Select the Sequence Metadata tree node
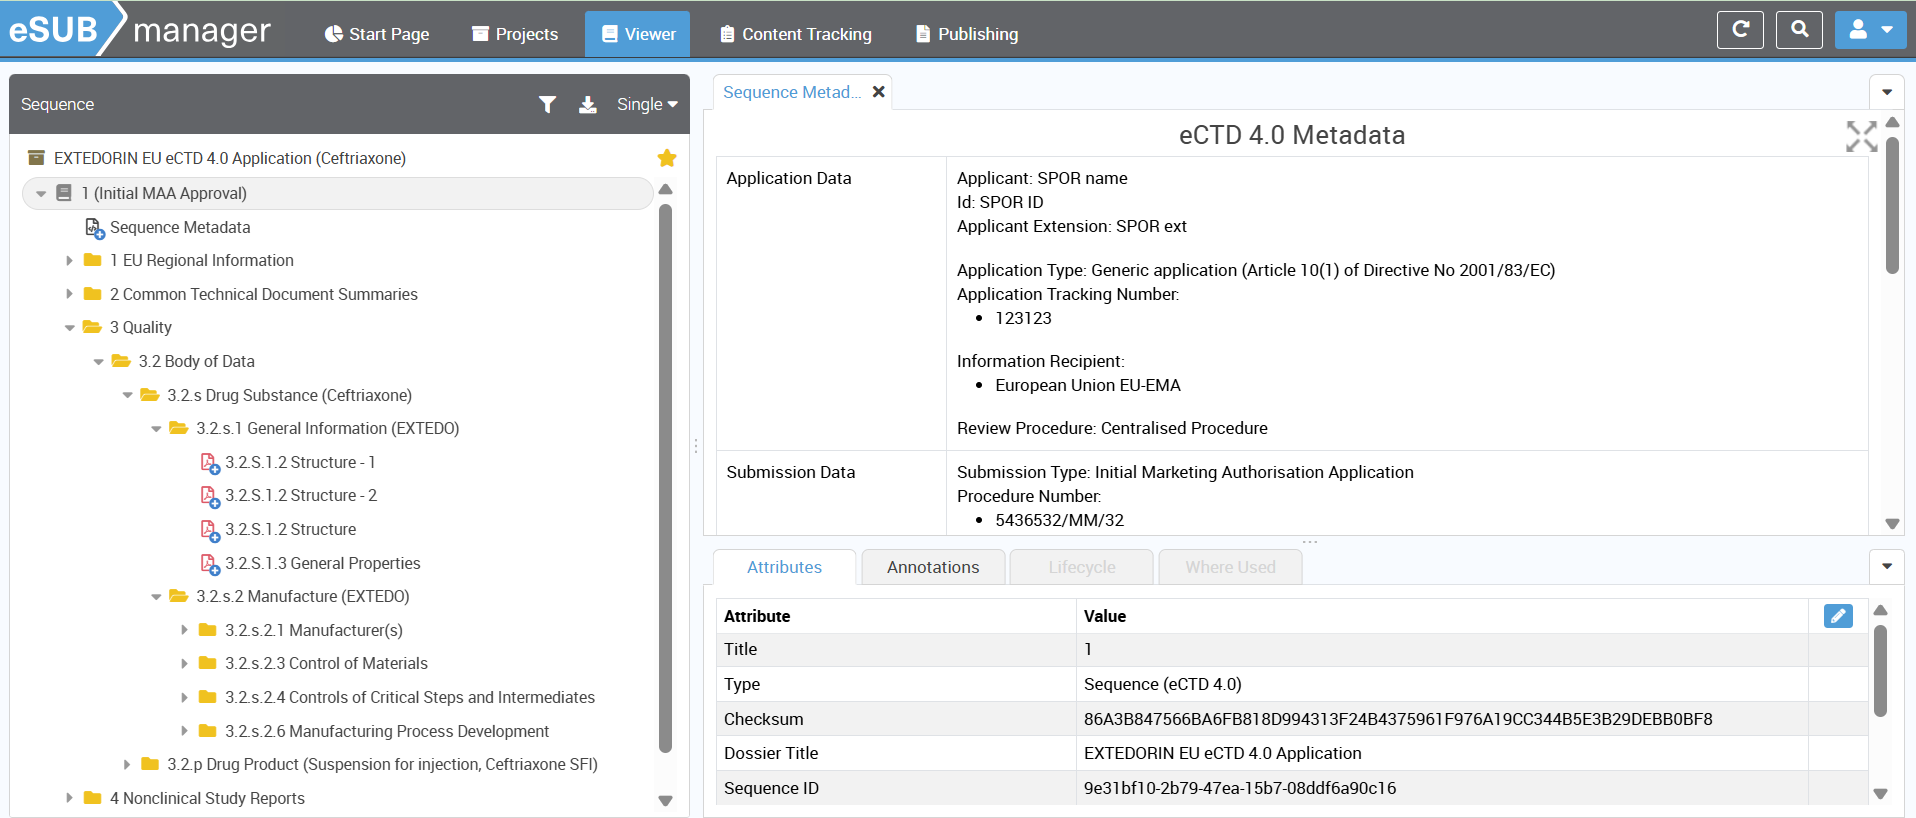The height and width of the screenshot is (818, 1916). tap(180, 228)
